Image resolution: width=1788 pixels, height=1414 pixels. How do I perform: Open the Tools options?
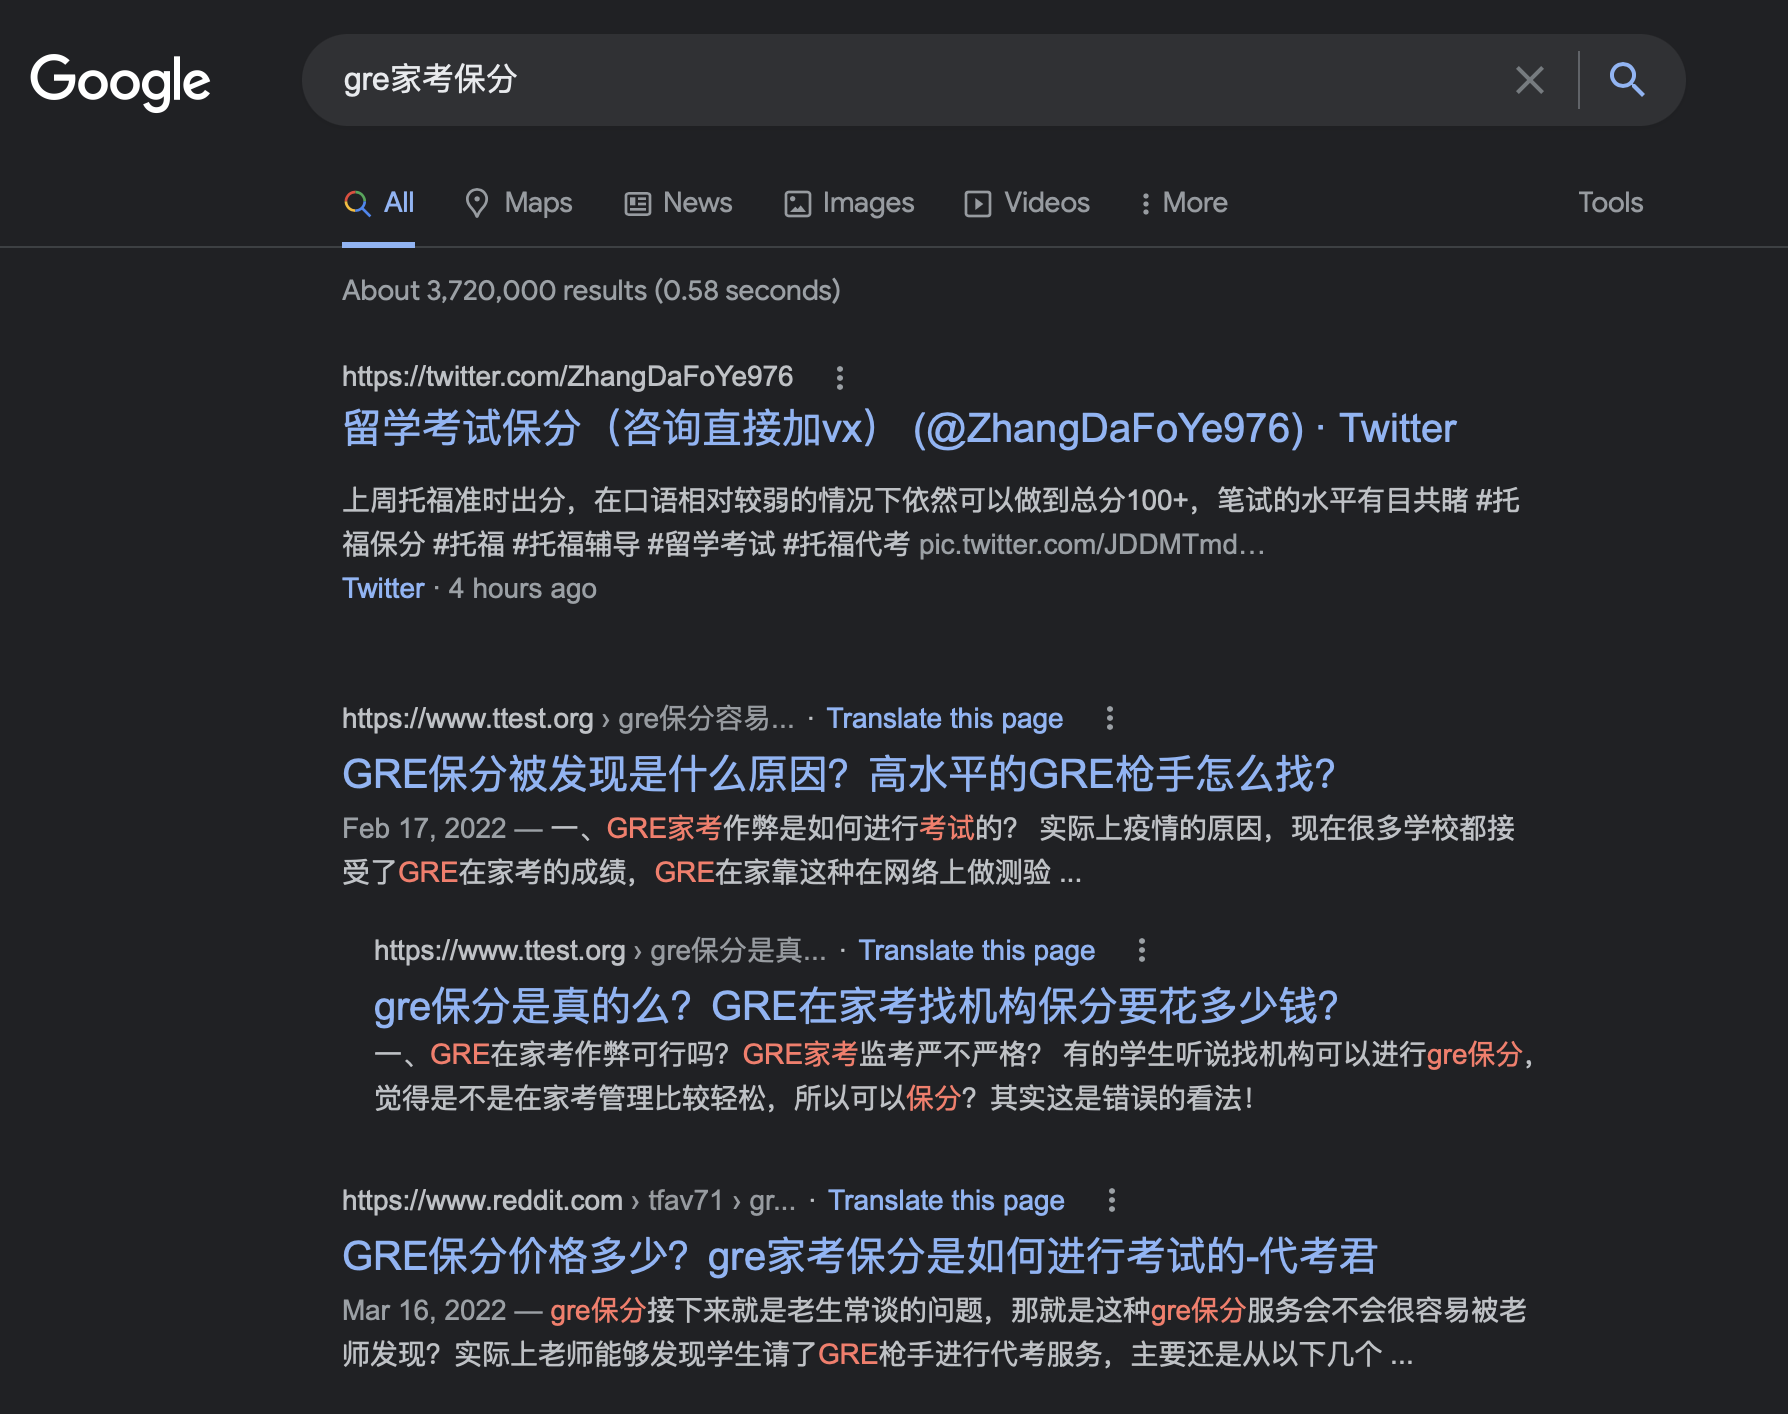[x=1610, y=203]
